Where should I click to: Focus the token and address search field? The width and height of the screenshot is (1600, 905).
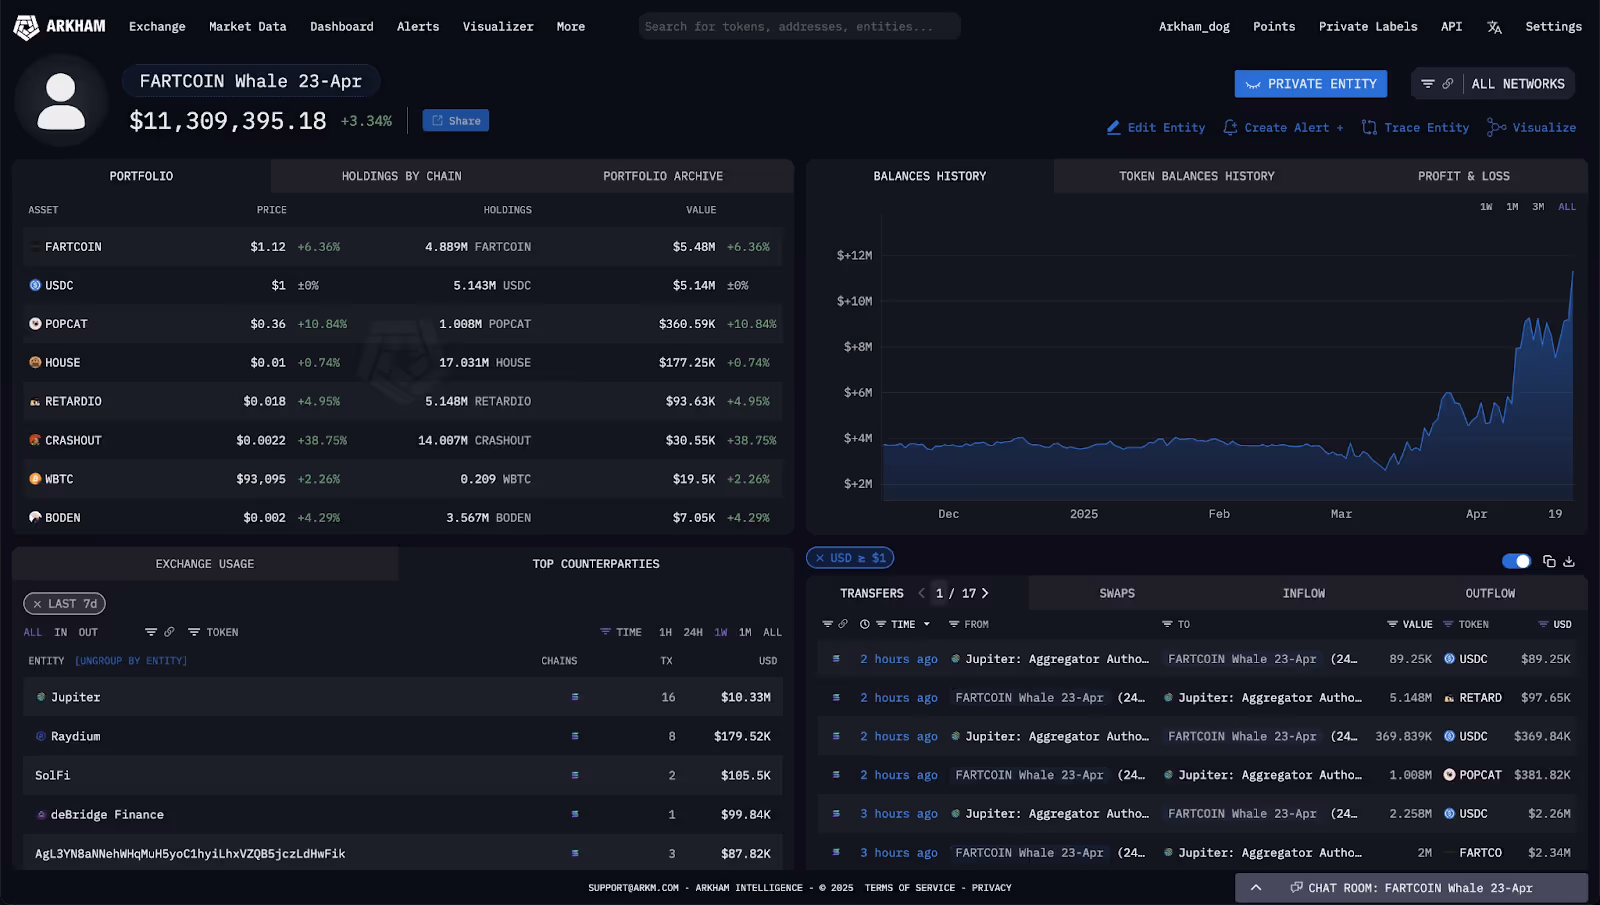pyautogui.click(x=799, y=27)
